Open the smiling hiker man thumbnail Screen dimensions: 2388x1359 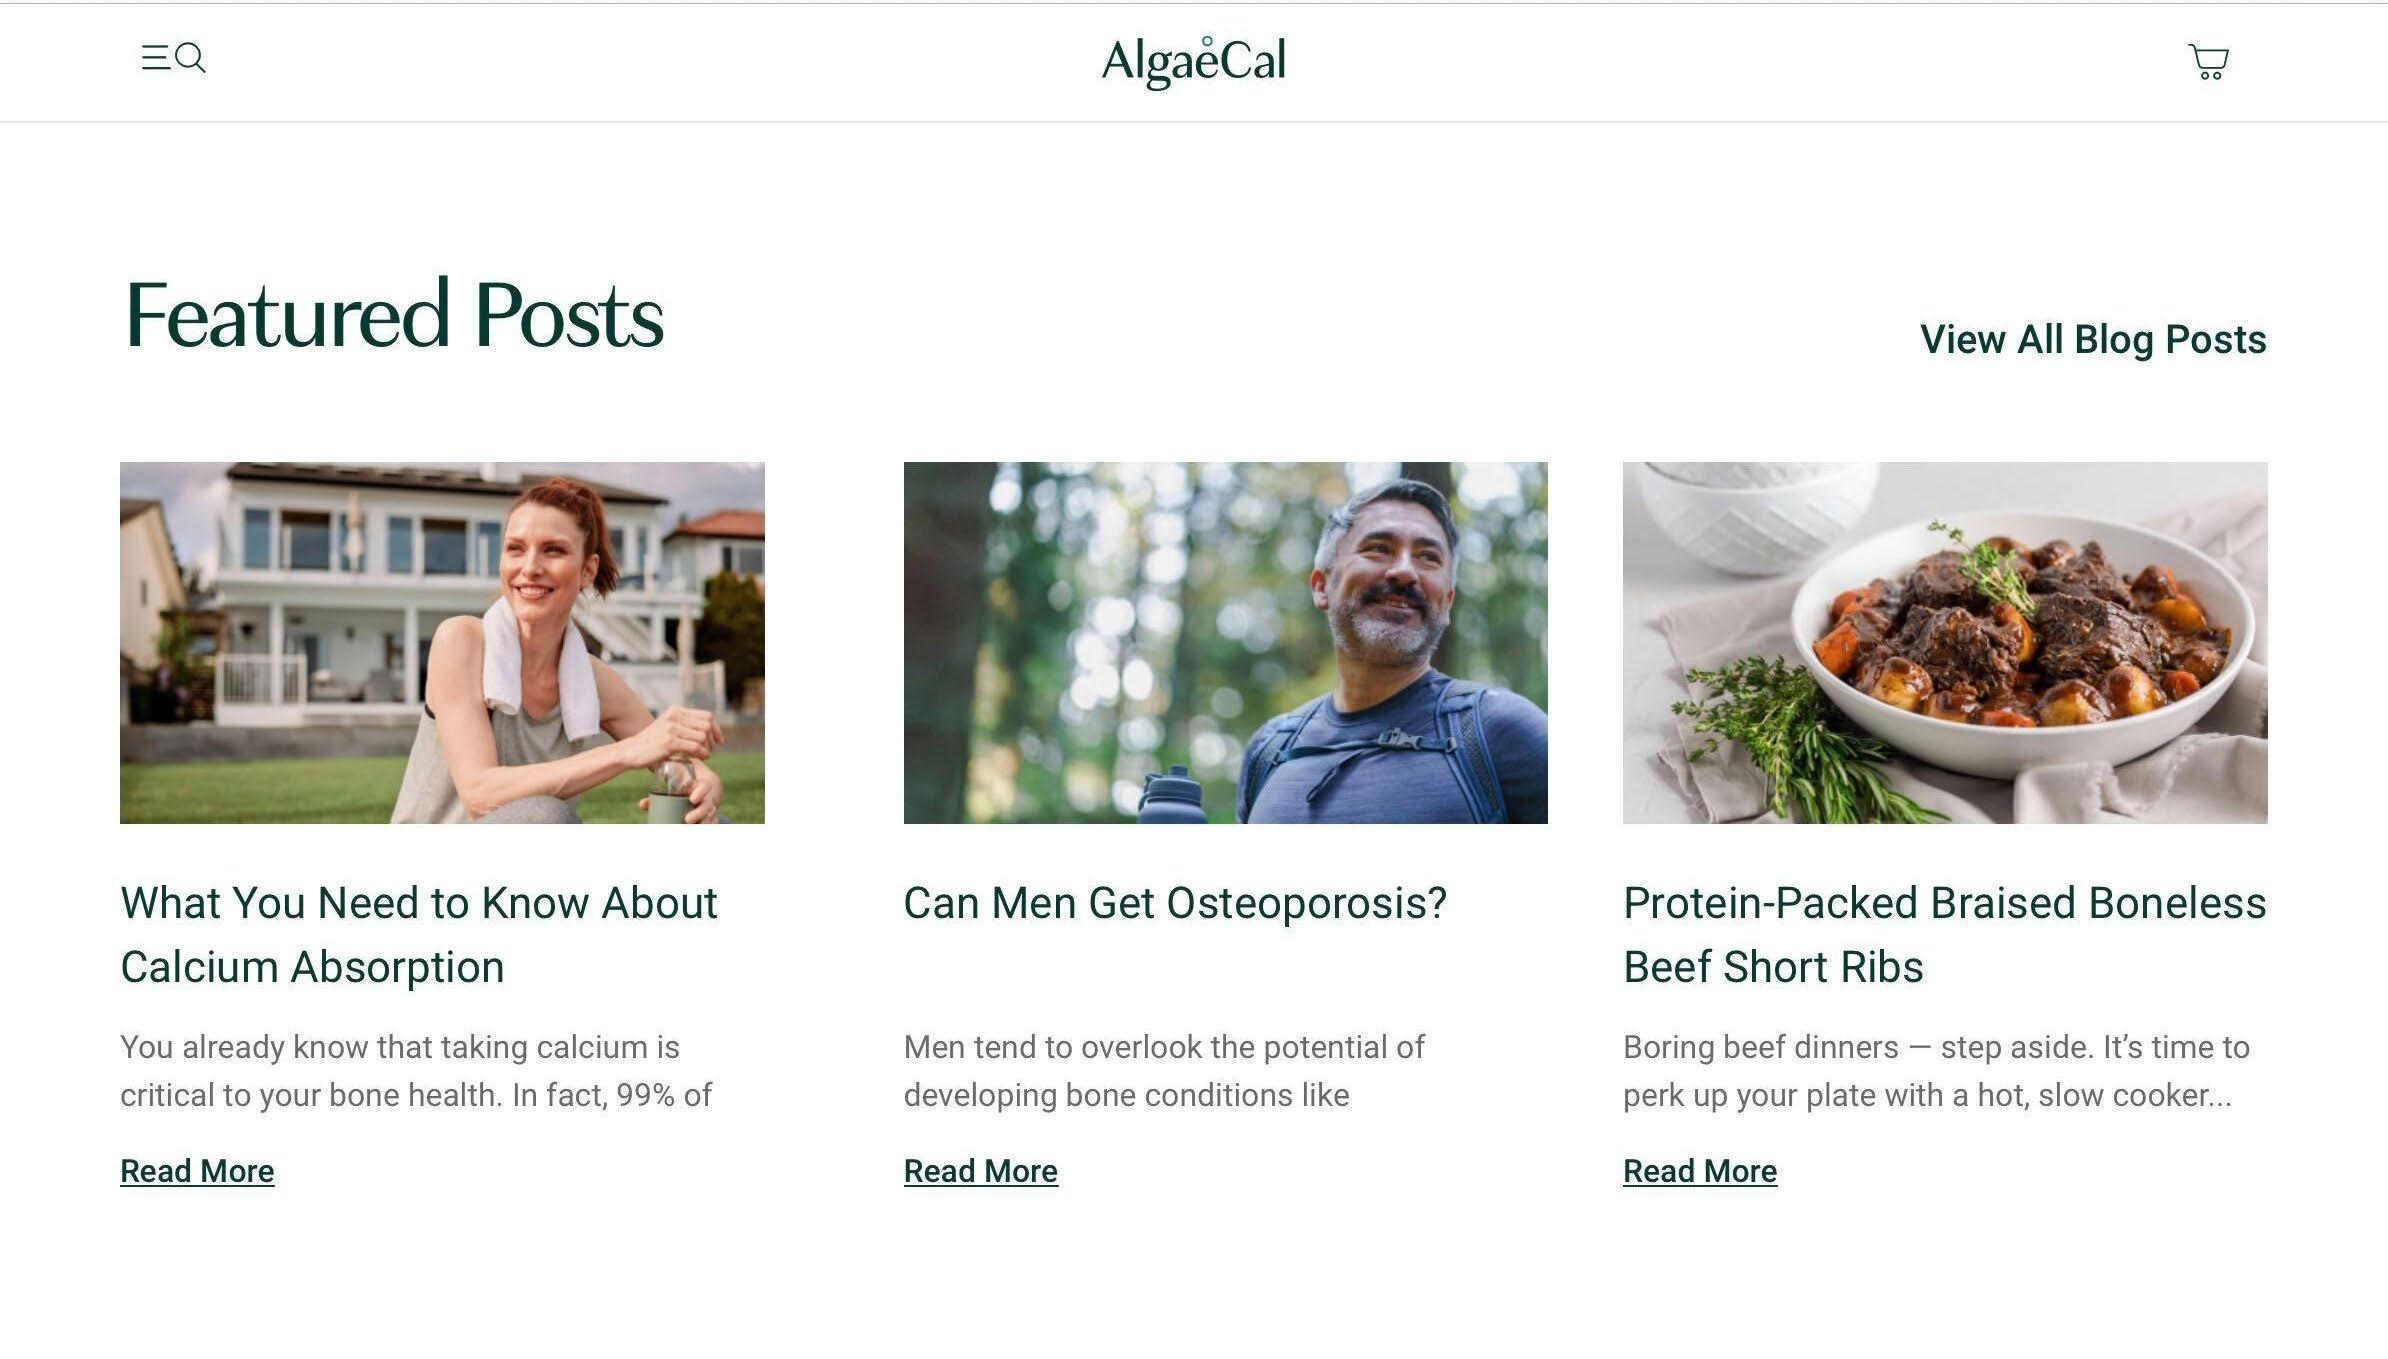click(x=1226, y=643)
